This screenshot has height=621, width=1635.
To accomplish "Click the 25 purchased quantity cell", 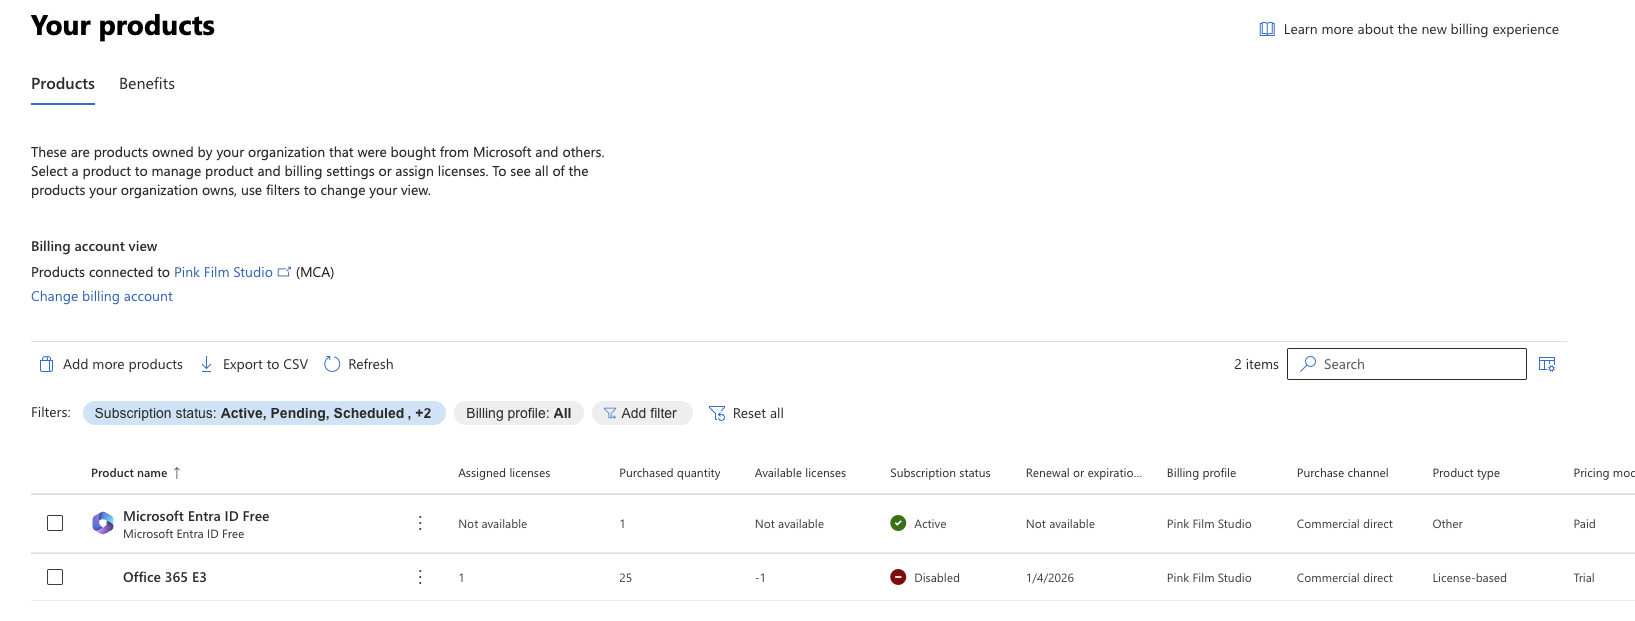I will [x=625, y=578].
